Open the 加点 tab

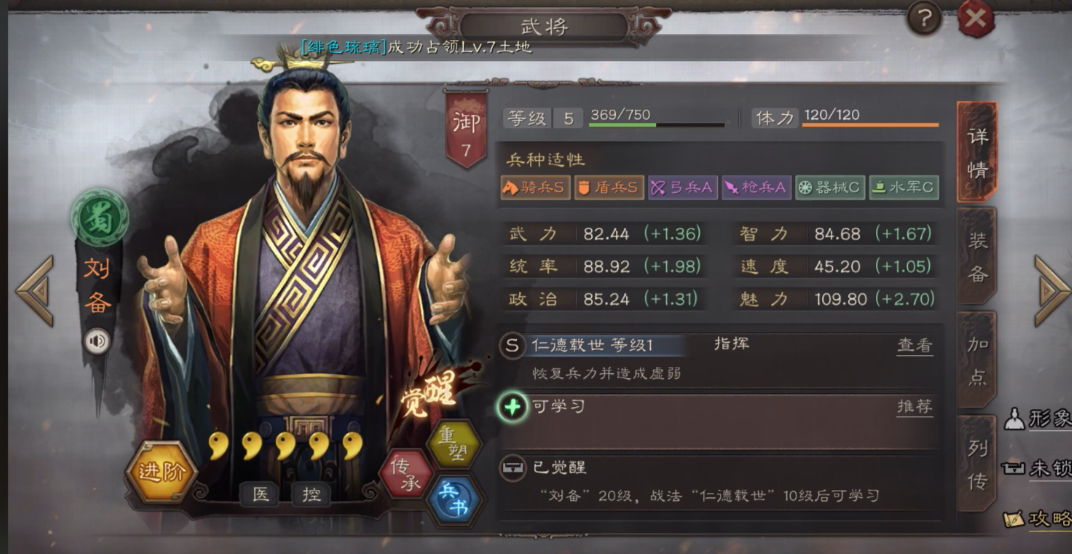tap(977, 360)
